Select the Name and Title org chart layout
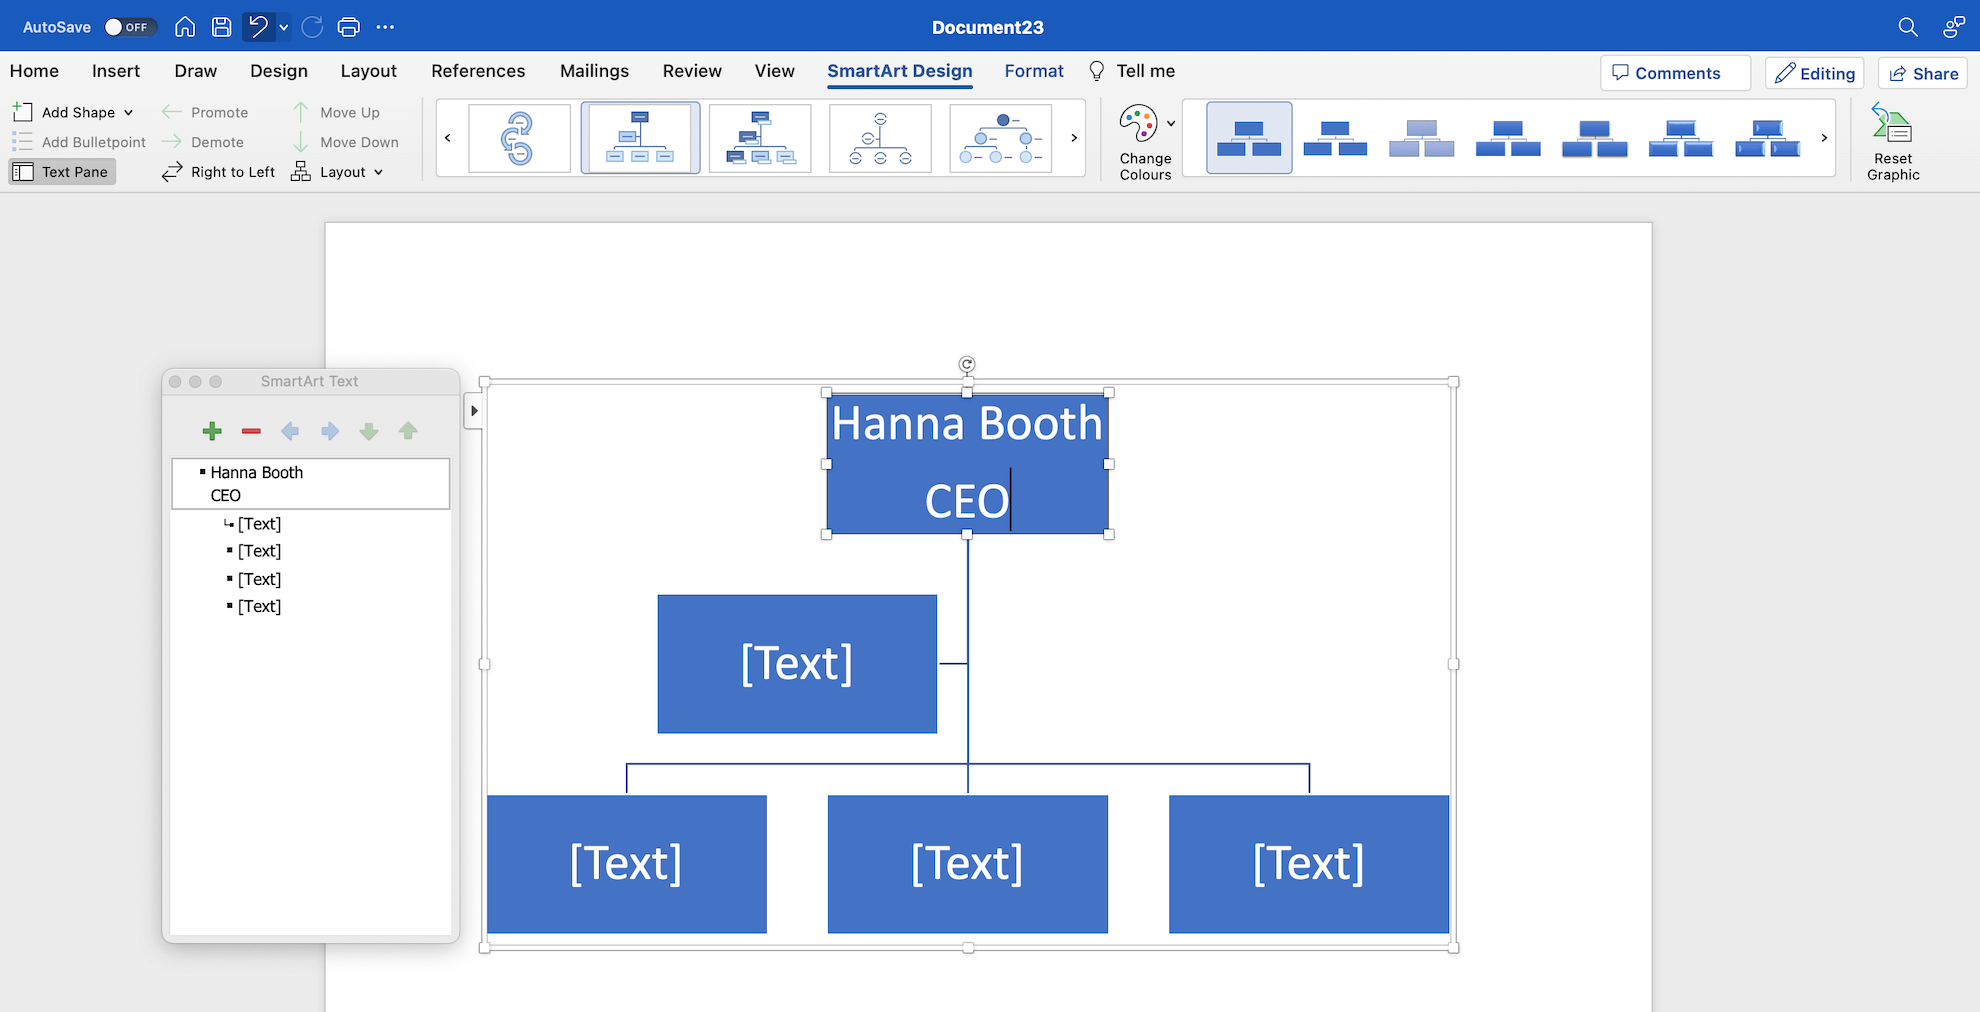This screenshot has width=1980, height=1012. [x=760, y=138]
